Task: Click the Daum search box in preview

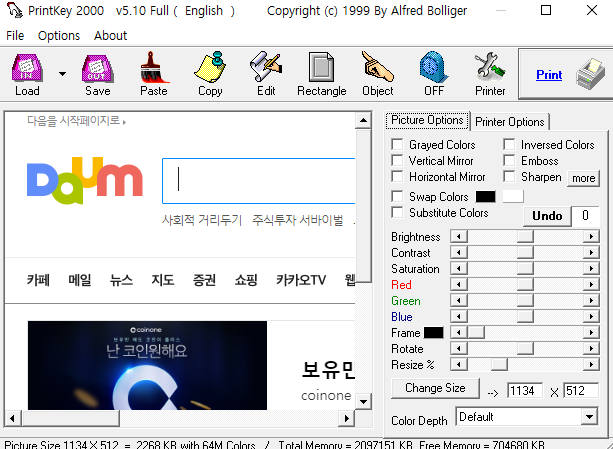Action: pyautogui.click(x=258, y=181)
